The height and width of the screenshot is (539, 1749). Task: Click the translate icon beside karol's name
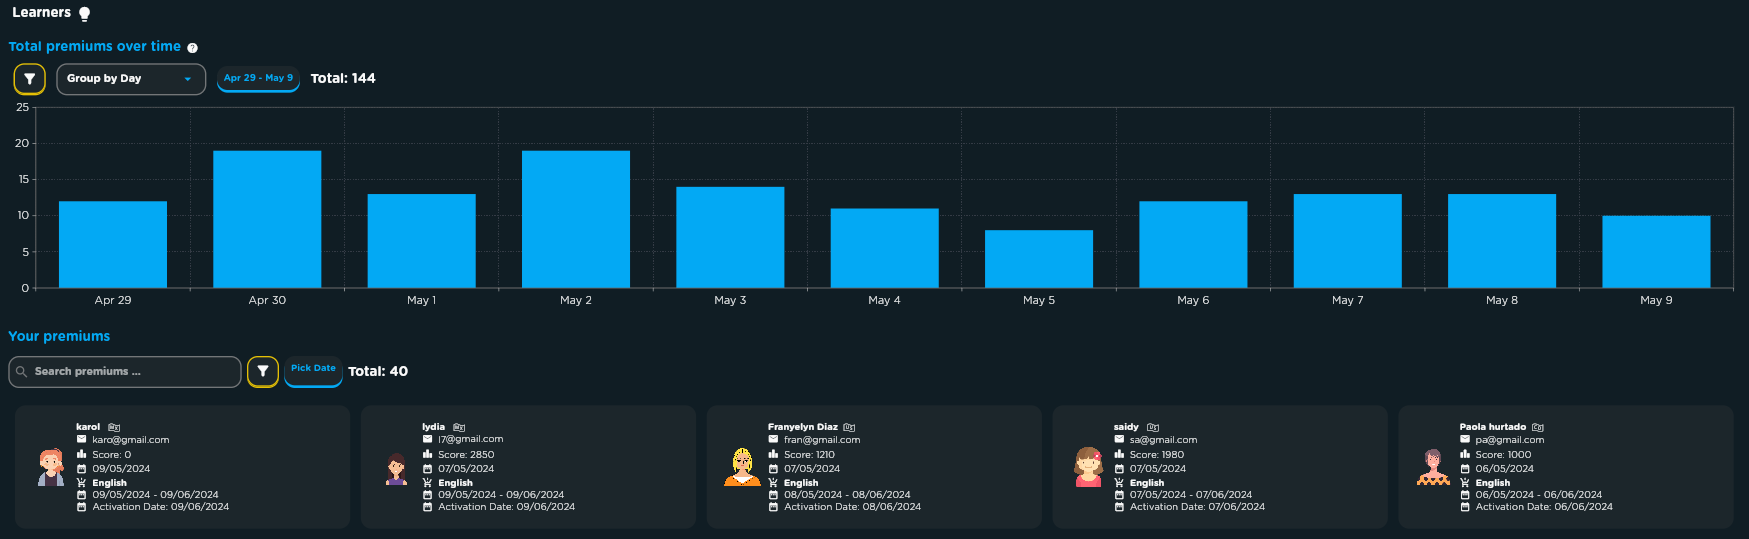(114, 427)
